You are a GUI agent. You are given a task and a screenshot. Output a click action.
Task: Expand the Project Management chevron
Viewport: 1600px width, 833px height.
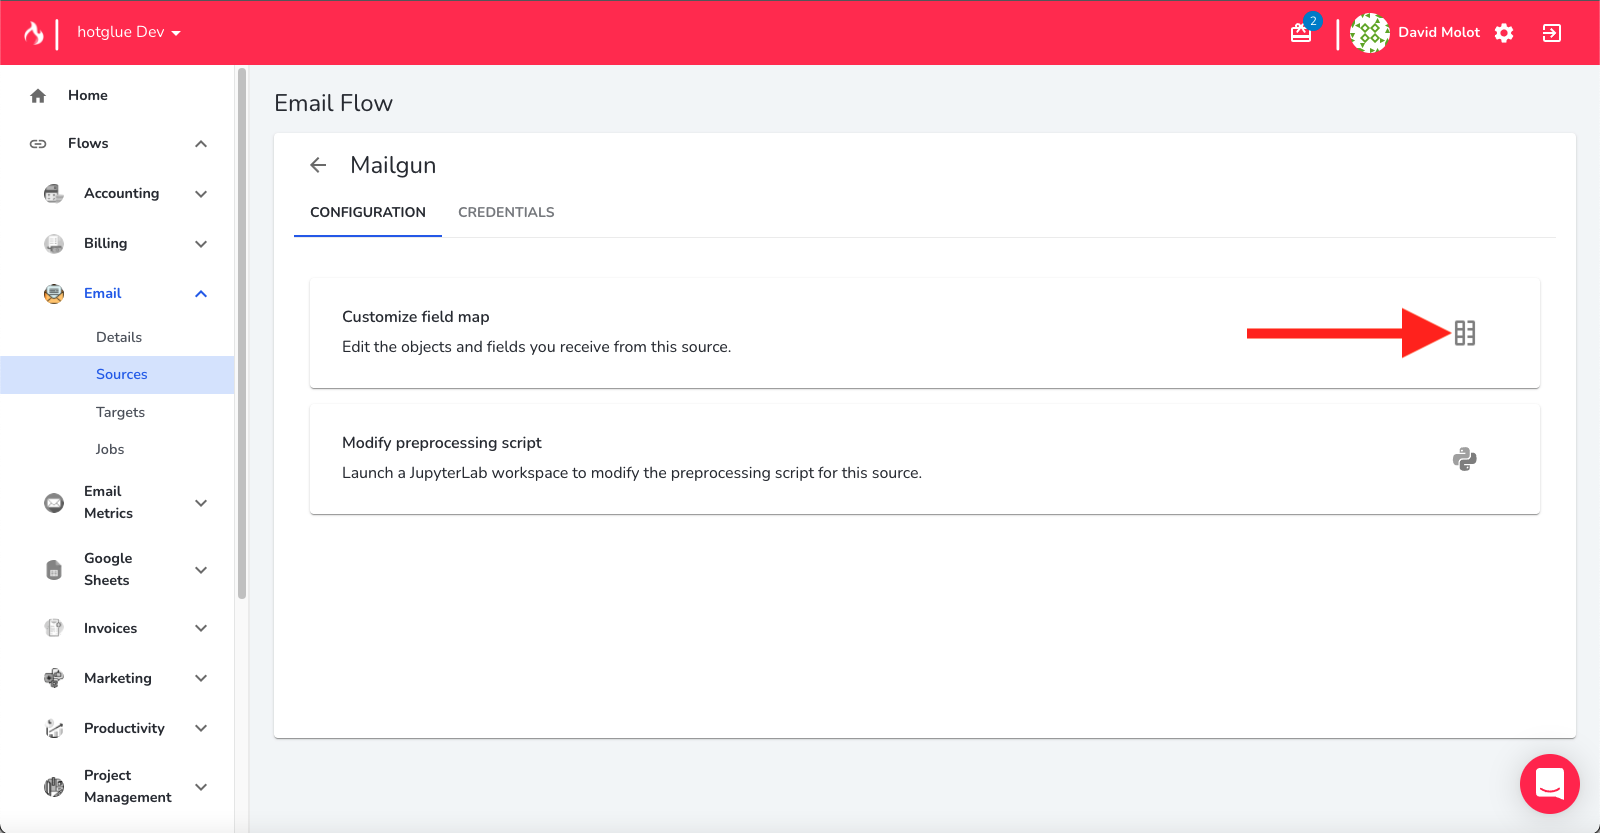point(201,787)
